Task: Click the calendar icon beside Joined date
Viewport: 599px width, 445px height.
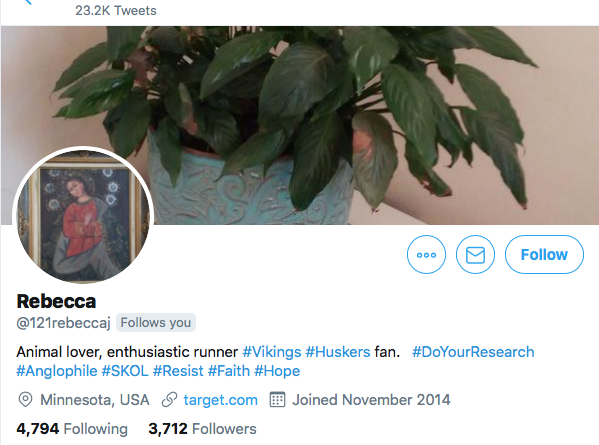Action: 277,400
